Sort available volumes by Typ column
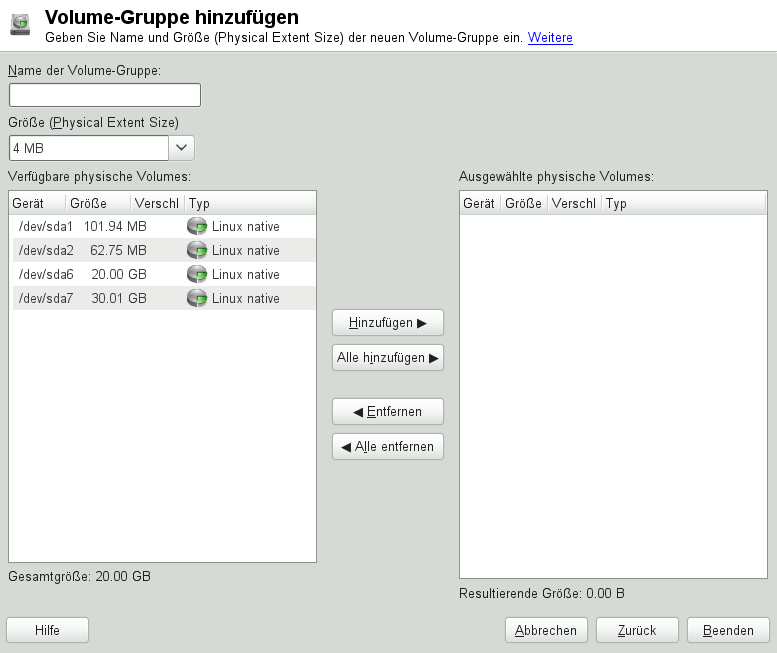The height and width of the screenshot is (653, 777). [250, 203]
